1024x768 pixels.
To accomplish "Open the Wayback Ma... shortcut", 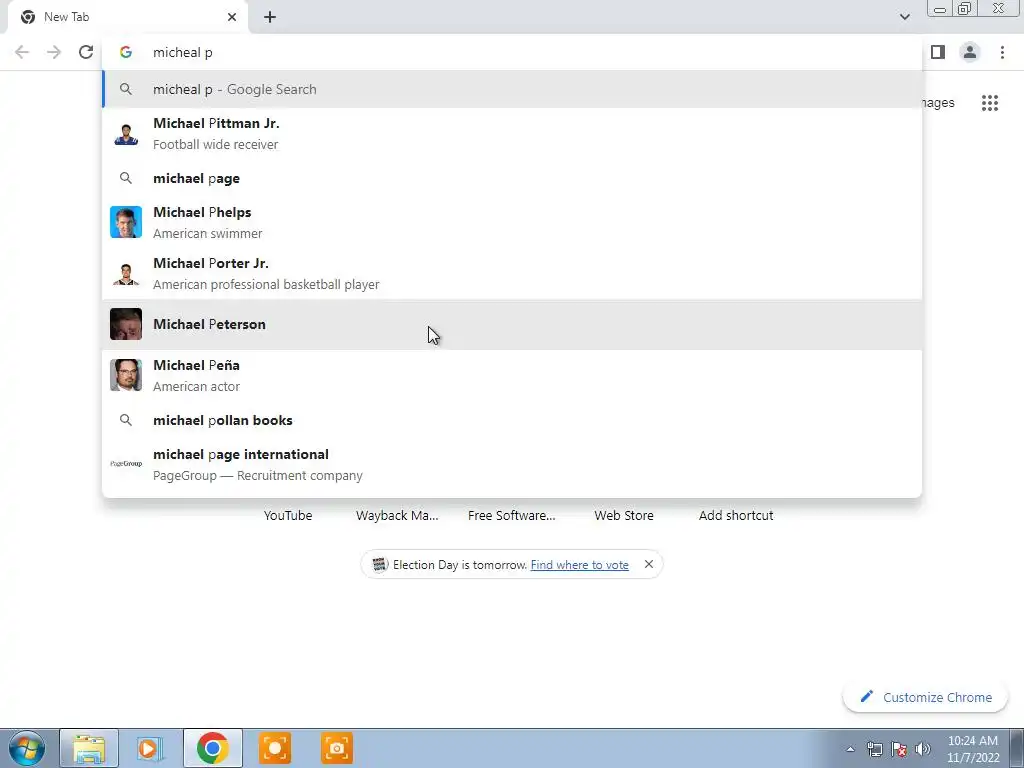I will [x=397, y=515].
